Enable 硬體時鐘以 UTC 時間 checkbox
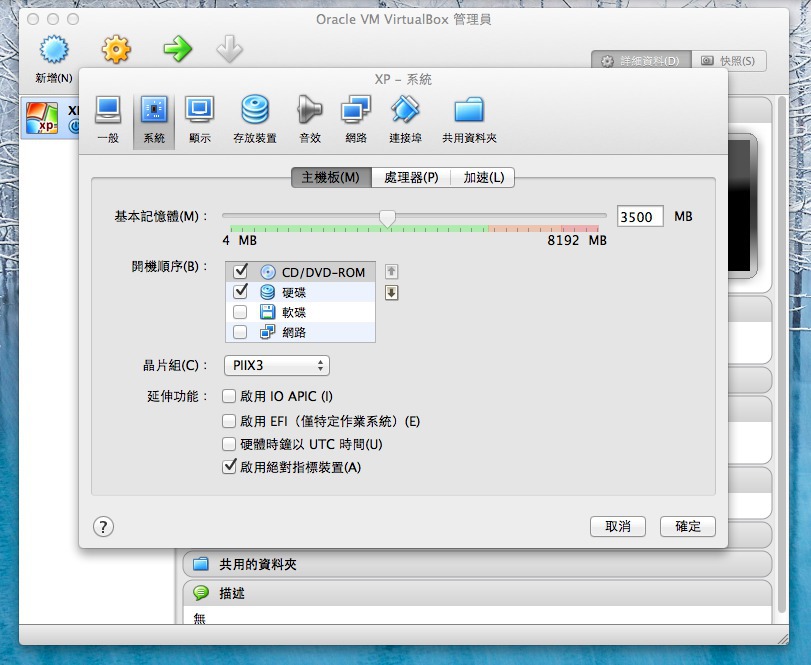This screenshot has height=665, width=811. 229,444
